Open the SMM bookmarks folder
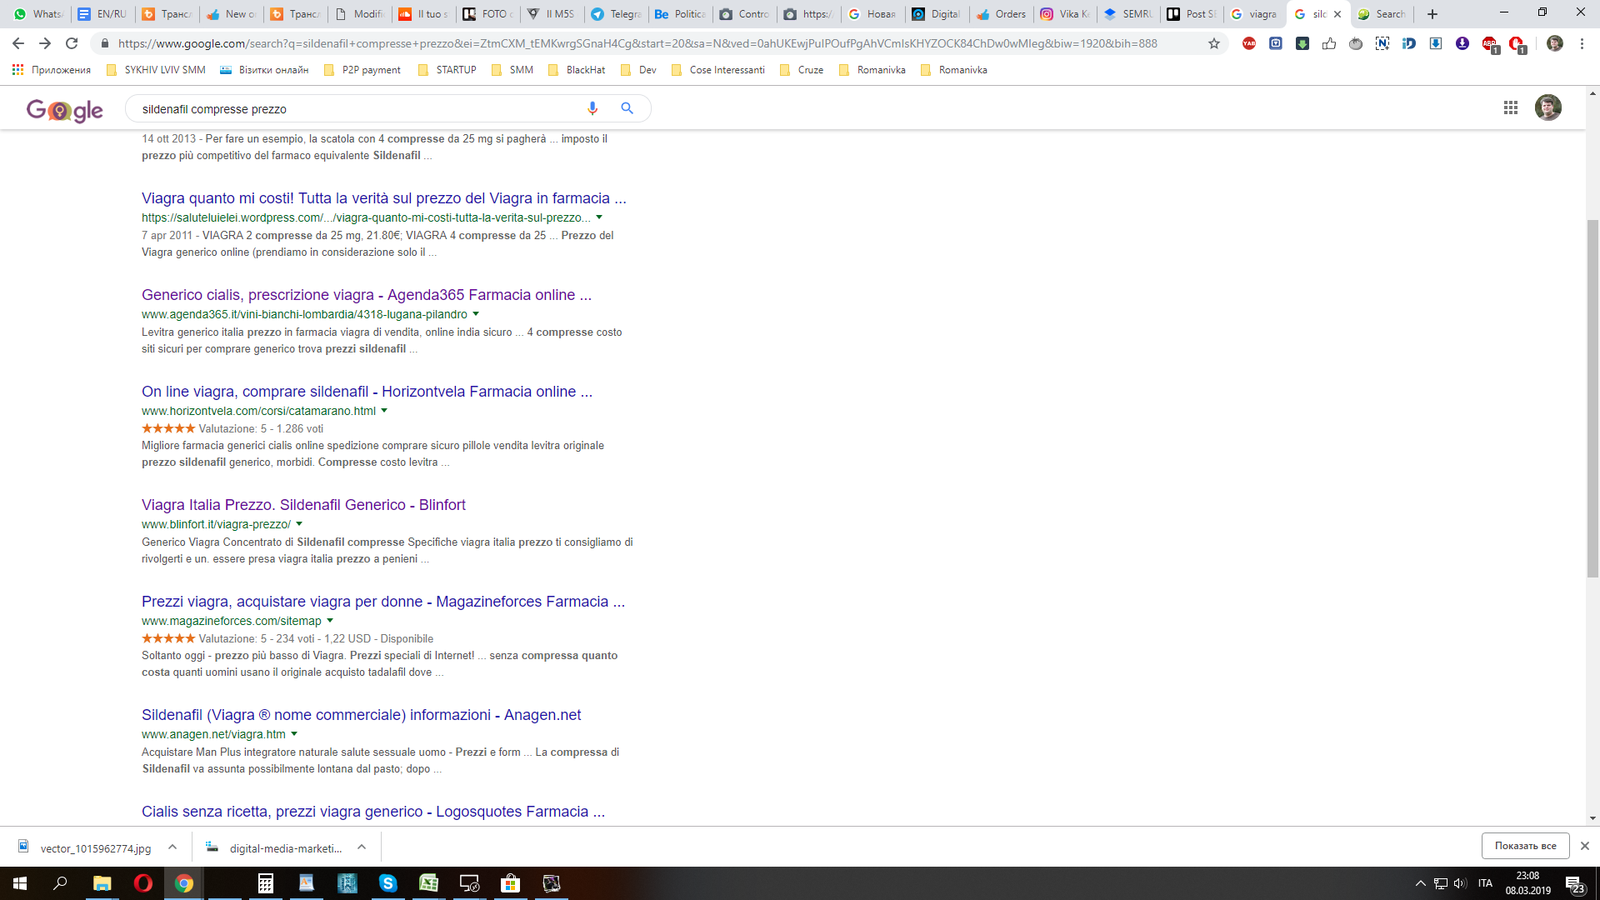This screenshot has width=1600, height=900. point(512,70)
